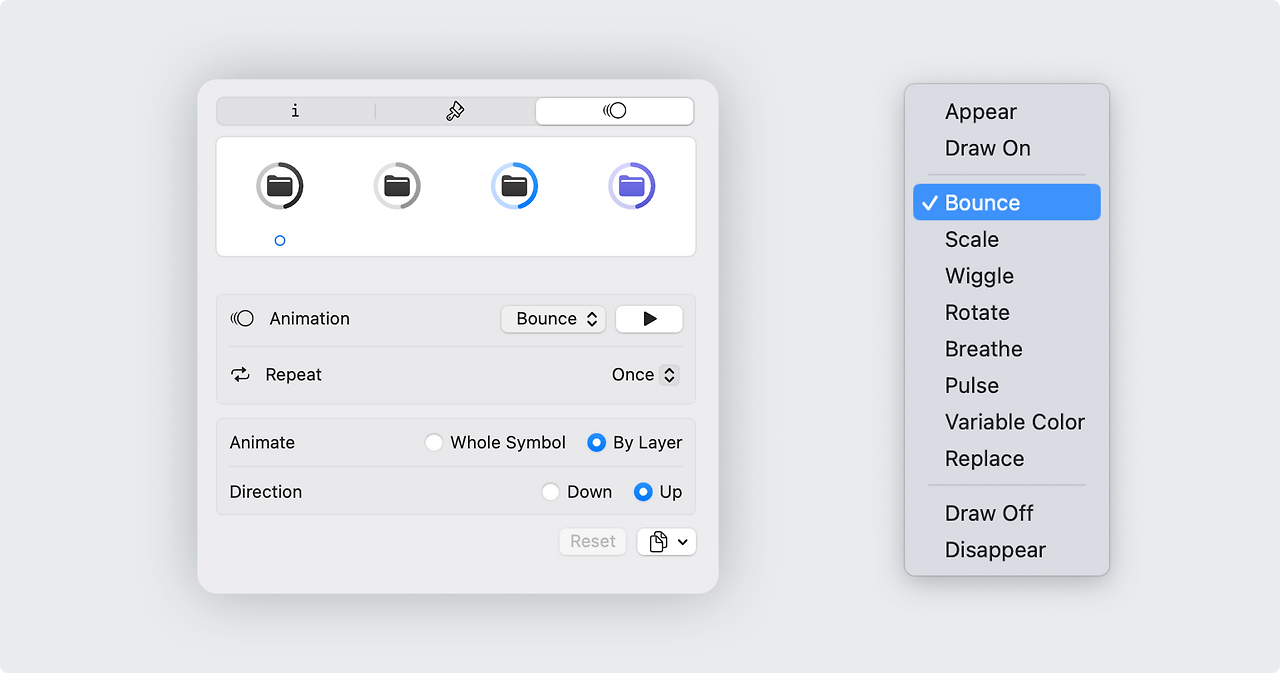Image resolution: width=1280 pixels, height=673 pixels.
Task: Choose Scale from the animation menu
Action: coord(1007,240)
